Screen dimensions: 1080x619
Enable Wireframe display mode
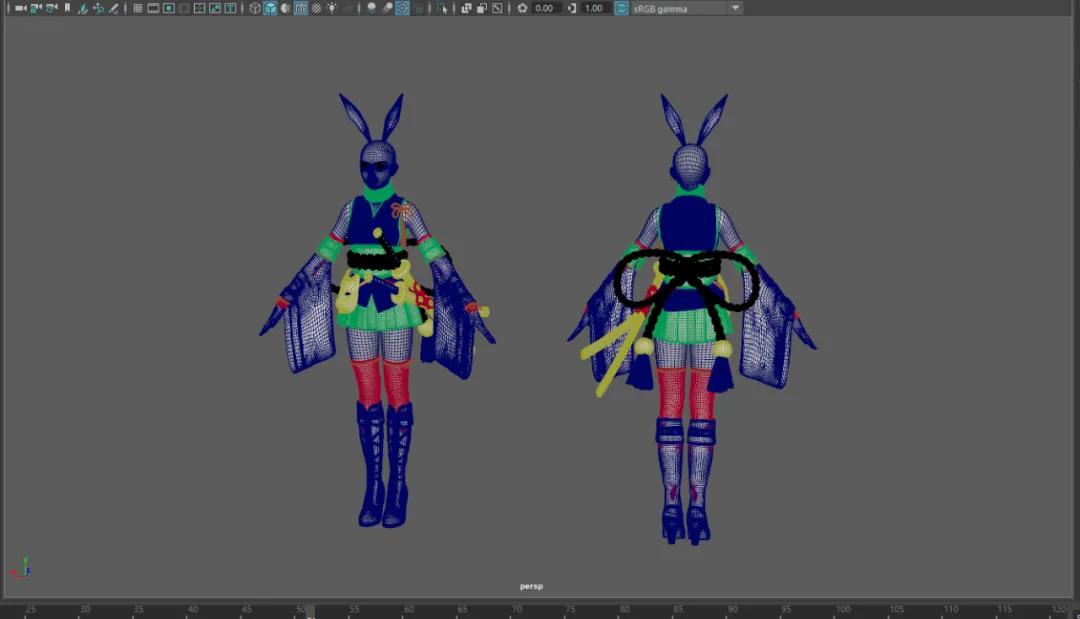coord(255,8)
